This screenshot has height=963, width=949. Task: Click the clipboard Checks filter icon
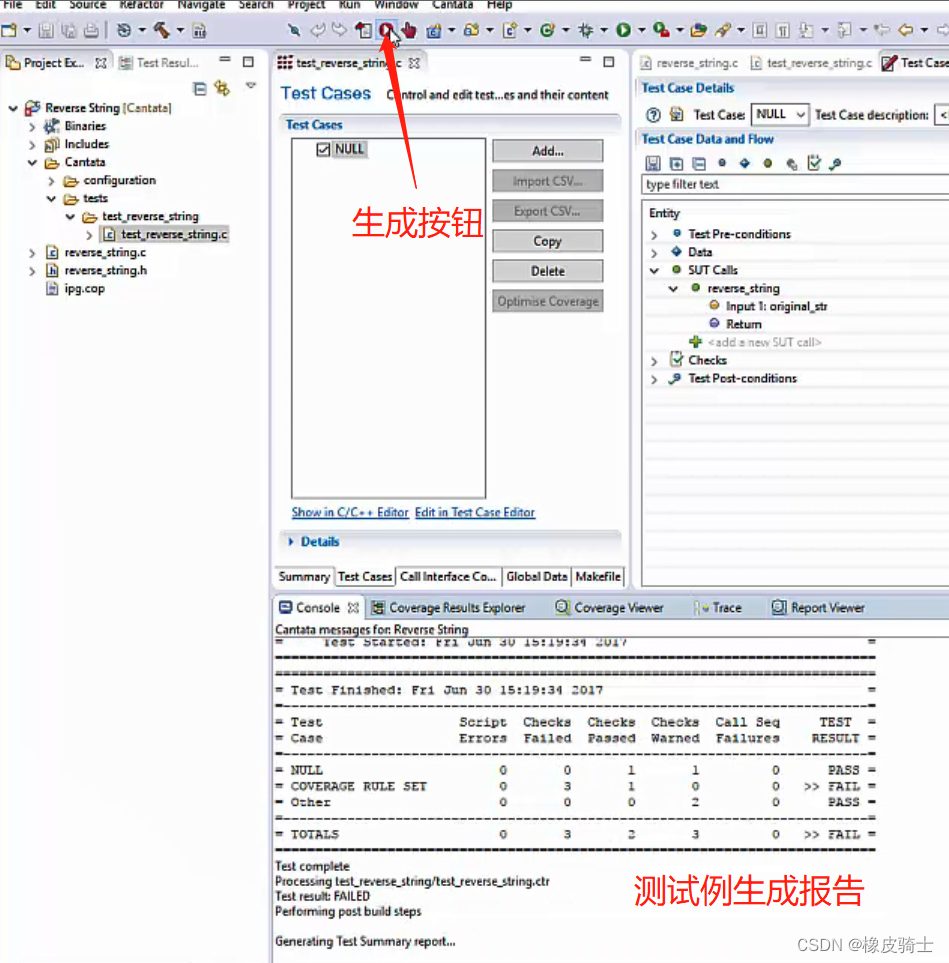pos(814,163)
